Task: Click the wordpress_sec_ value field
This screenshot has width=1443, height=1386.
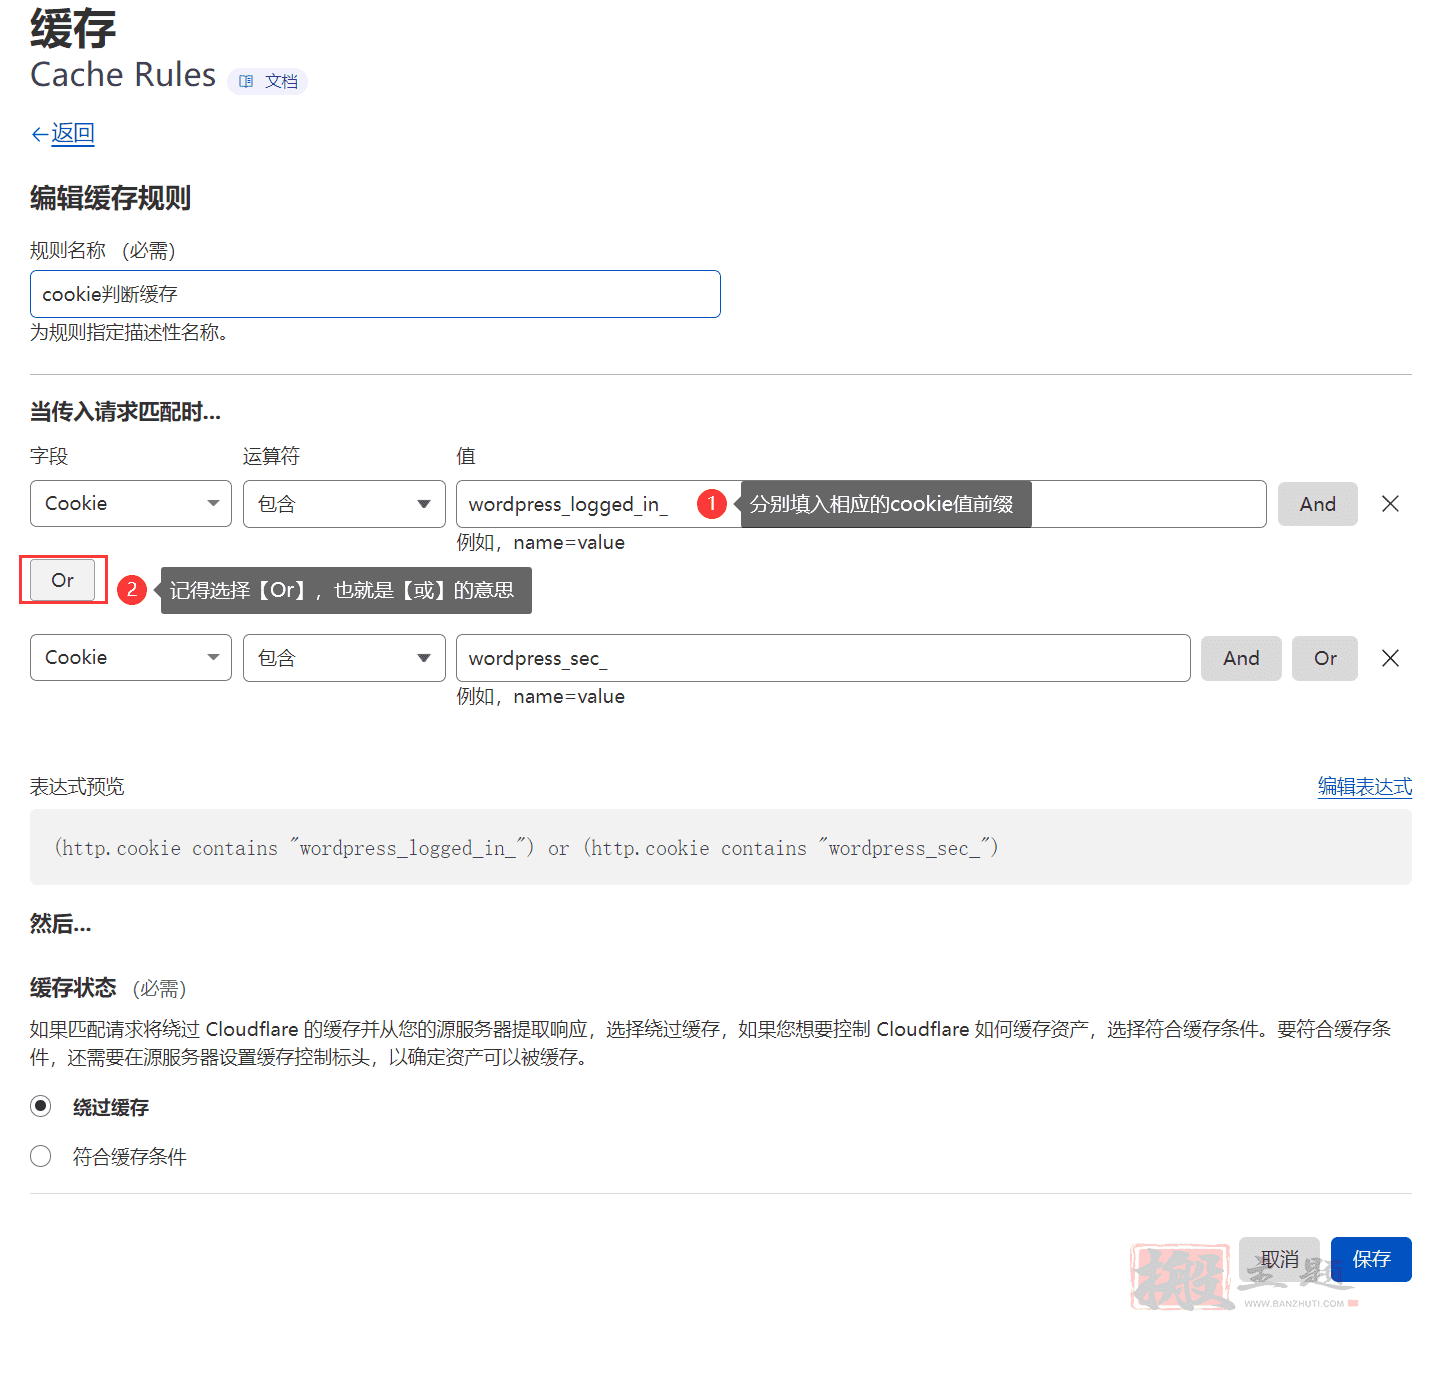Action: 822,658
